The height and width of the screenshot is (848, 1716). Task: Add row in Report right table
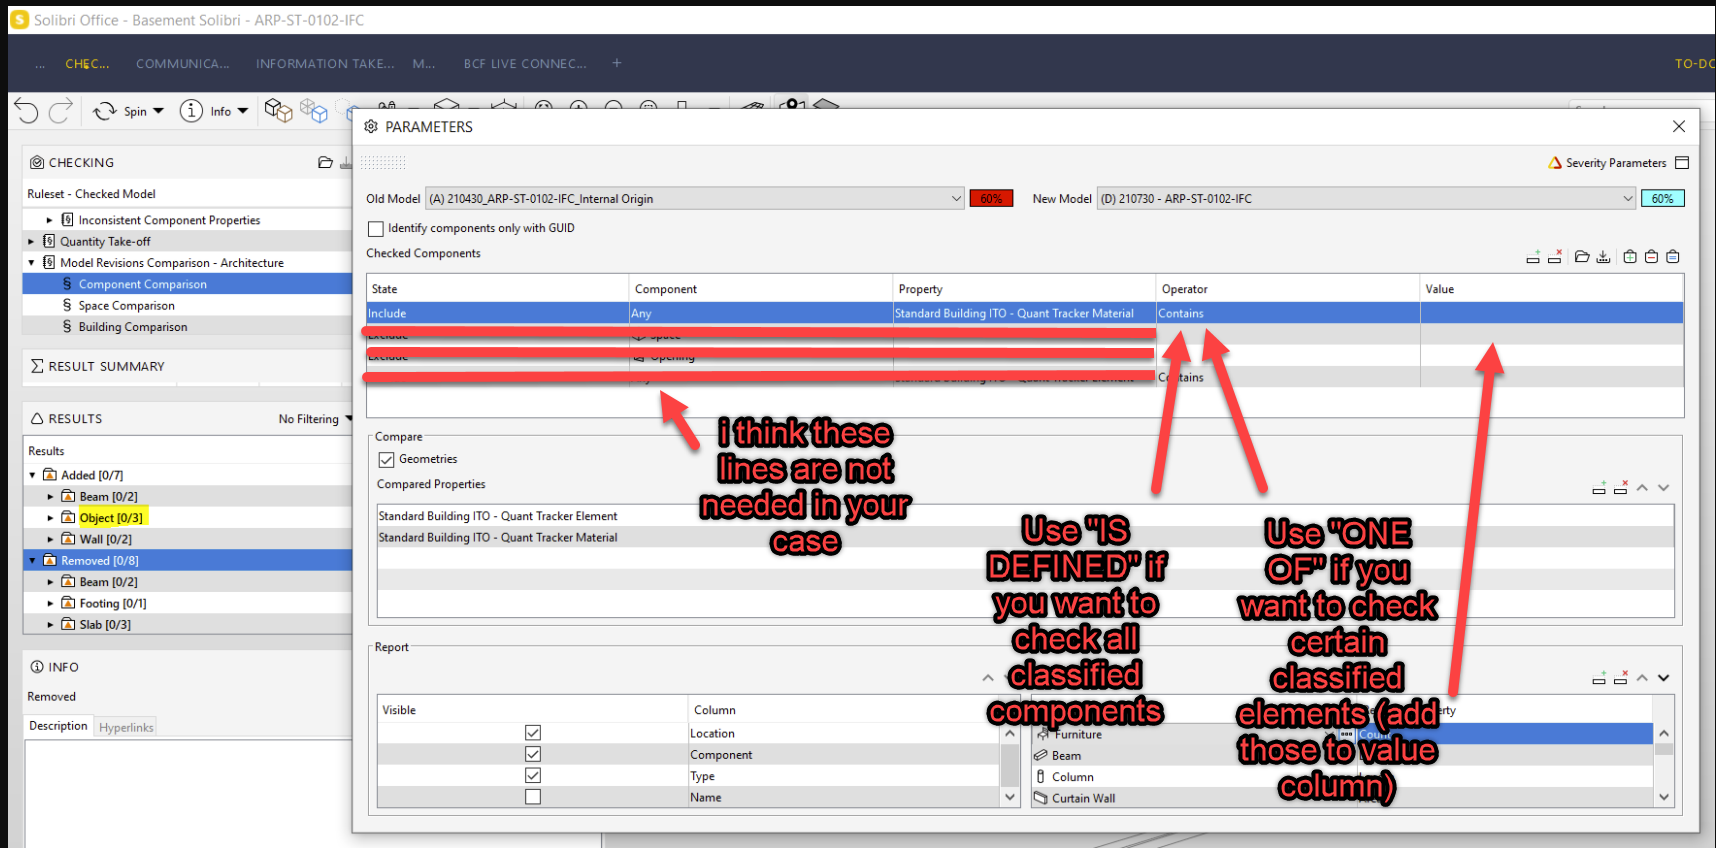pos(1599,678)
